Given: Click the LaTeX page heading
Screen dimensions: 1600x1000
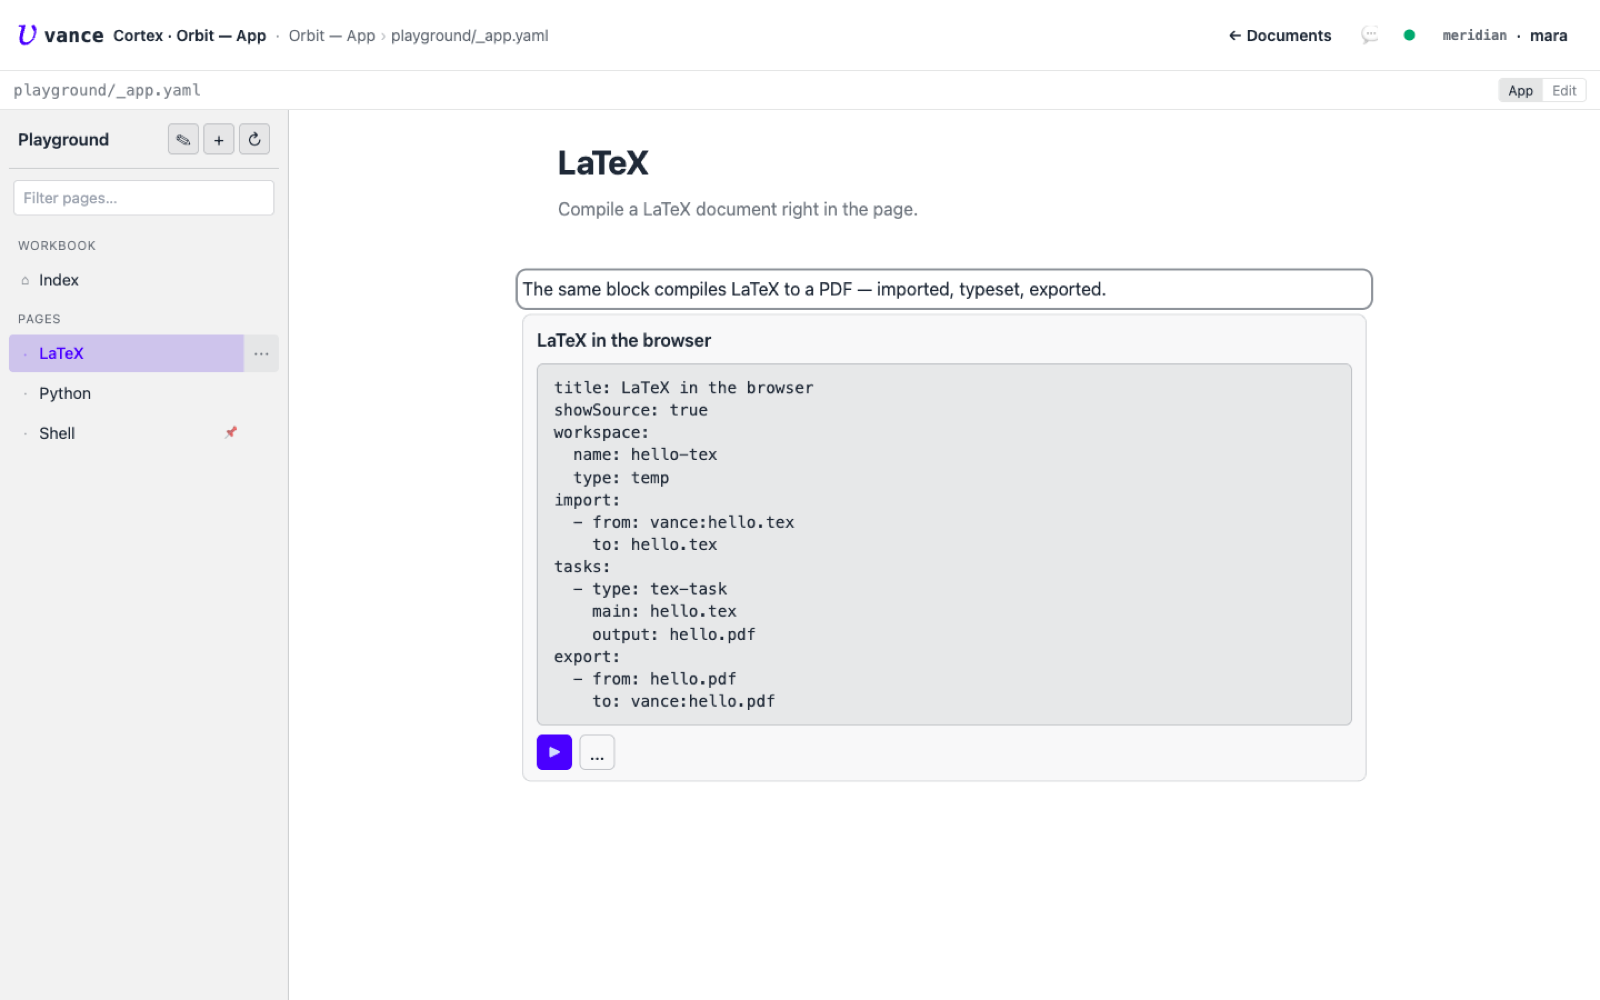Looking at the screenshot, I should [x=603, y=163].
